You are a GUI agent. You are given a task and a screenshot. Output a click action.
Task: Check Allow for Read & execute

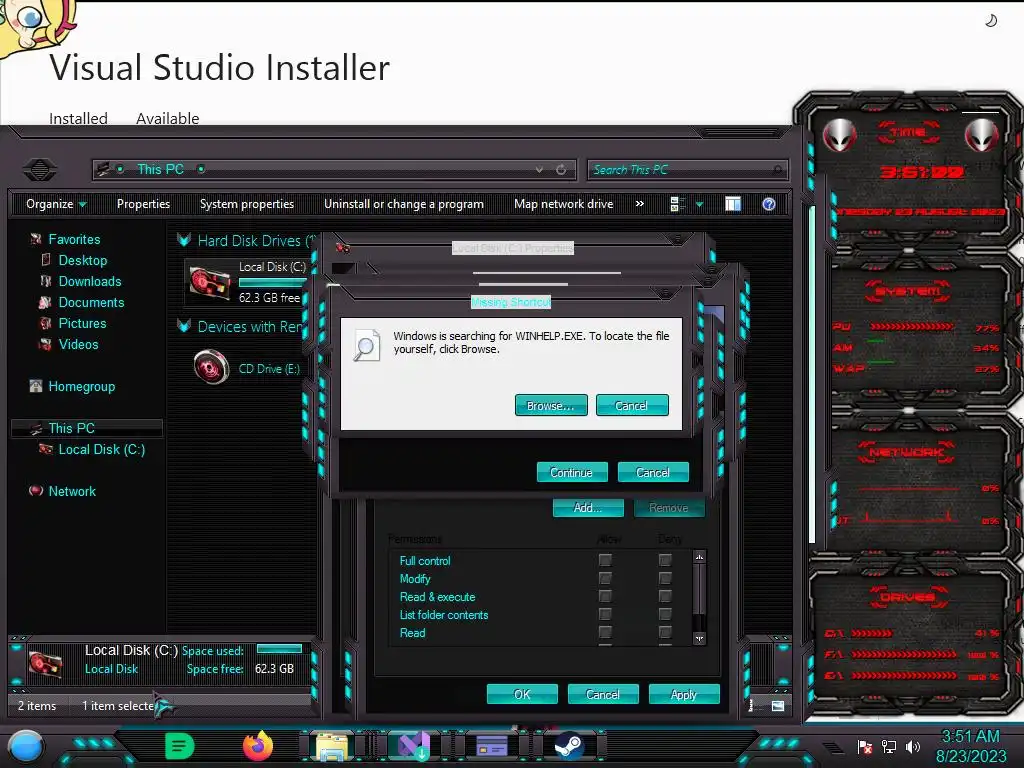click(605, 596)
